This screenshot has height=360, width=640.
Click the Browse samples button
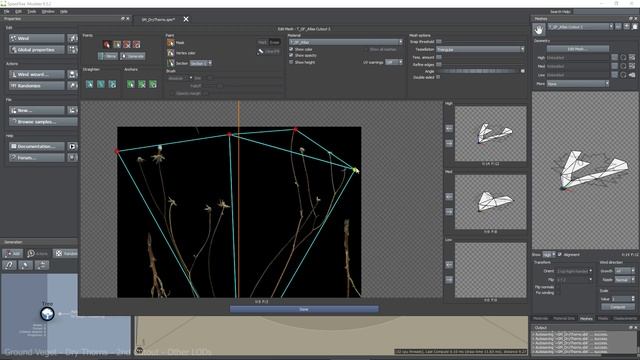pyautogui.click(x=43, y=122)
